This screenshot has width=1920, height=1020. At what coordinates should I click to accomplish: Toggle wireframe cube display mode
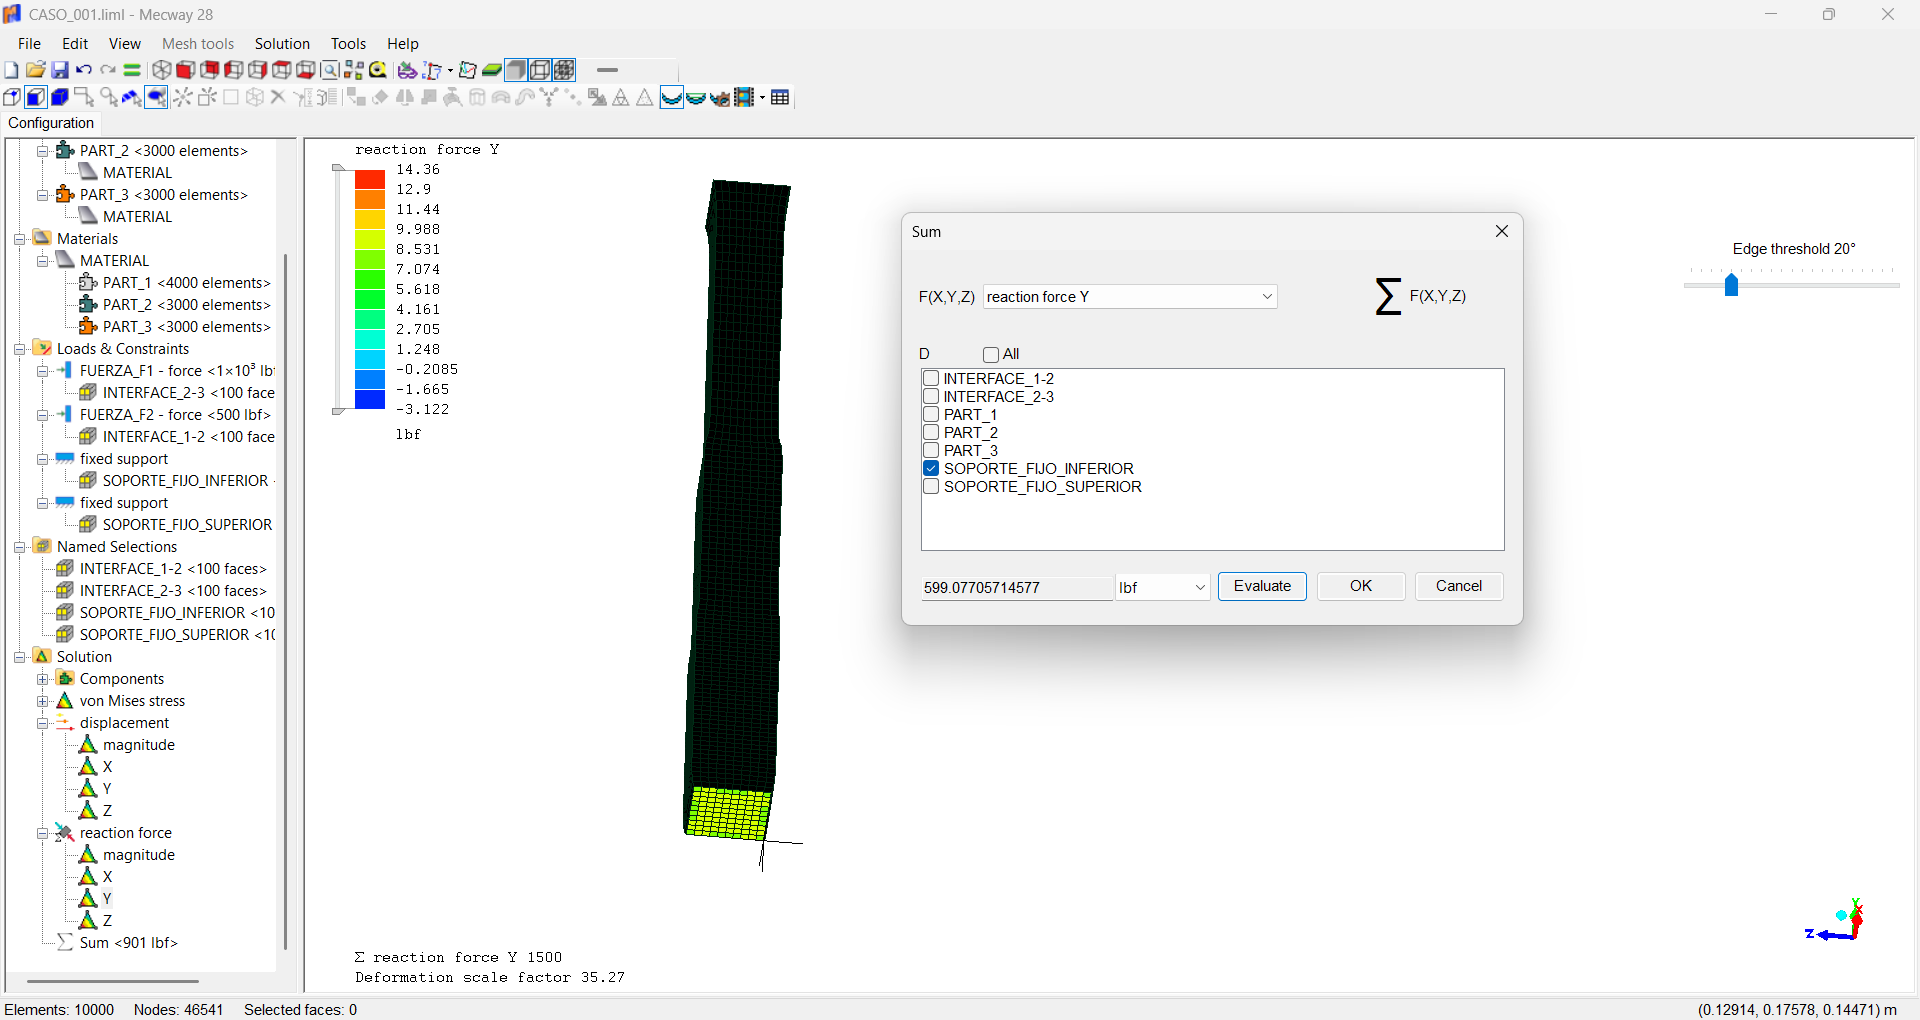point(540,70)
